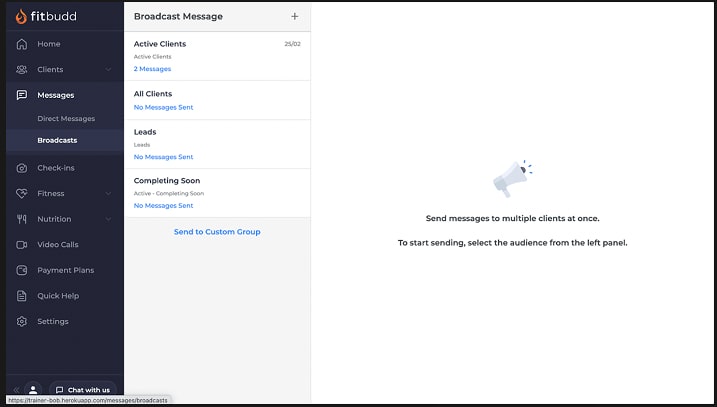The image size is (717, 407).
Task: Expand the Nutrition submenu chevron
Action: [108, 219]
